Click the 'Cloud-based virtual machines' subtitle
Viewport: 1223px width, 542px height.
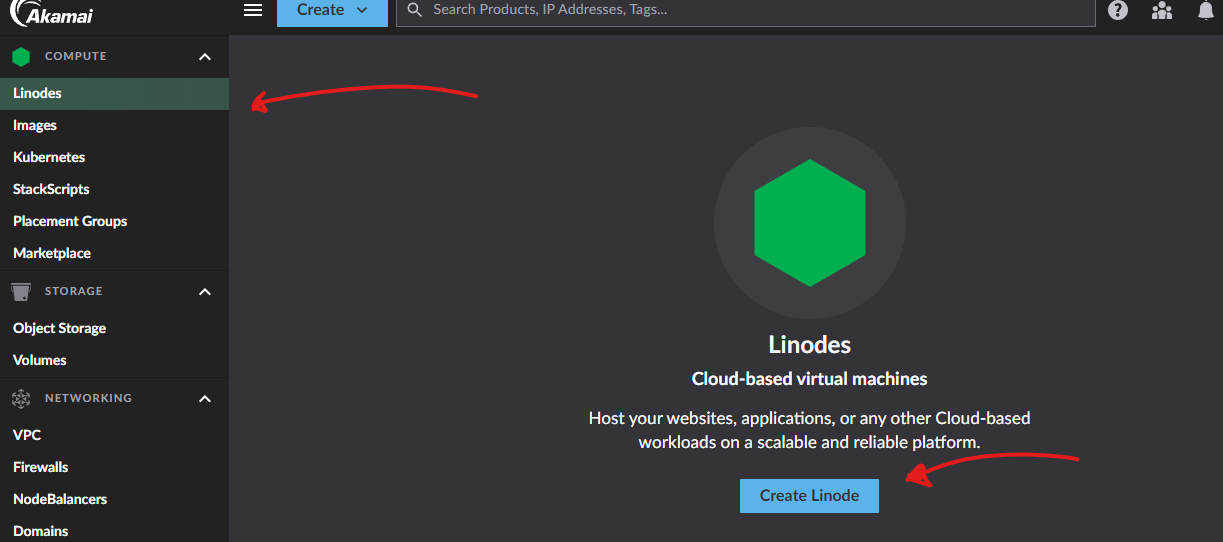pos(810,379)
